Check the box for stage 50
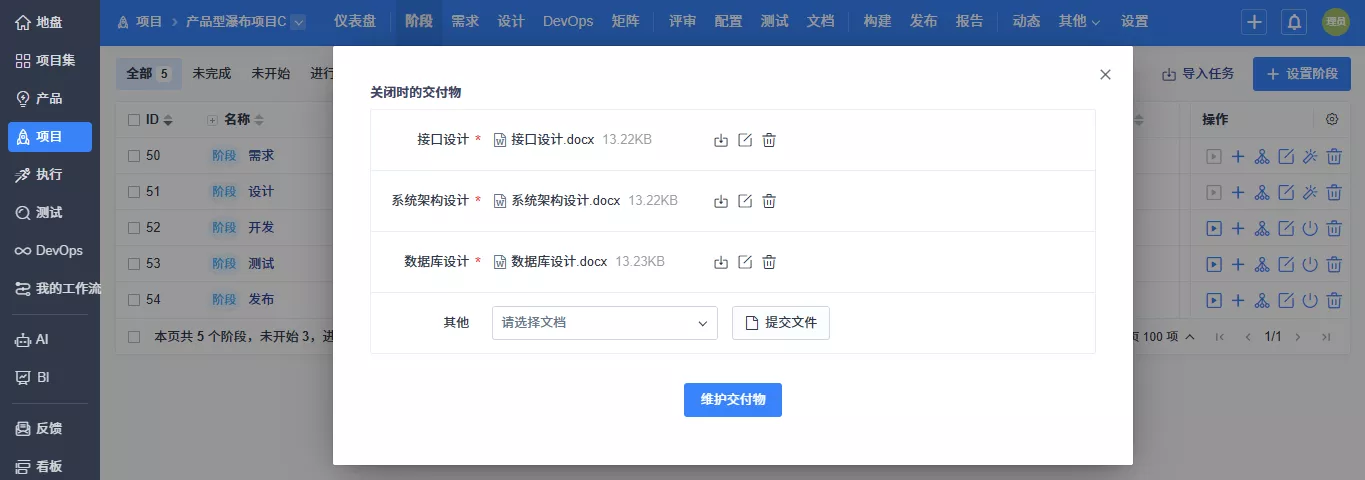This screenshot has width=1365, height=480. [x=134, y=156]
